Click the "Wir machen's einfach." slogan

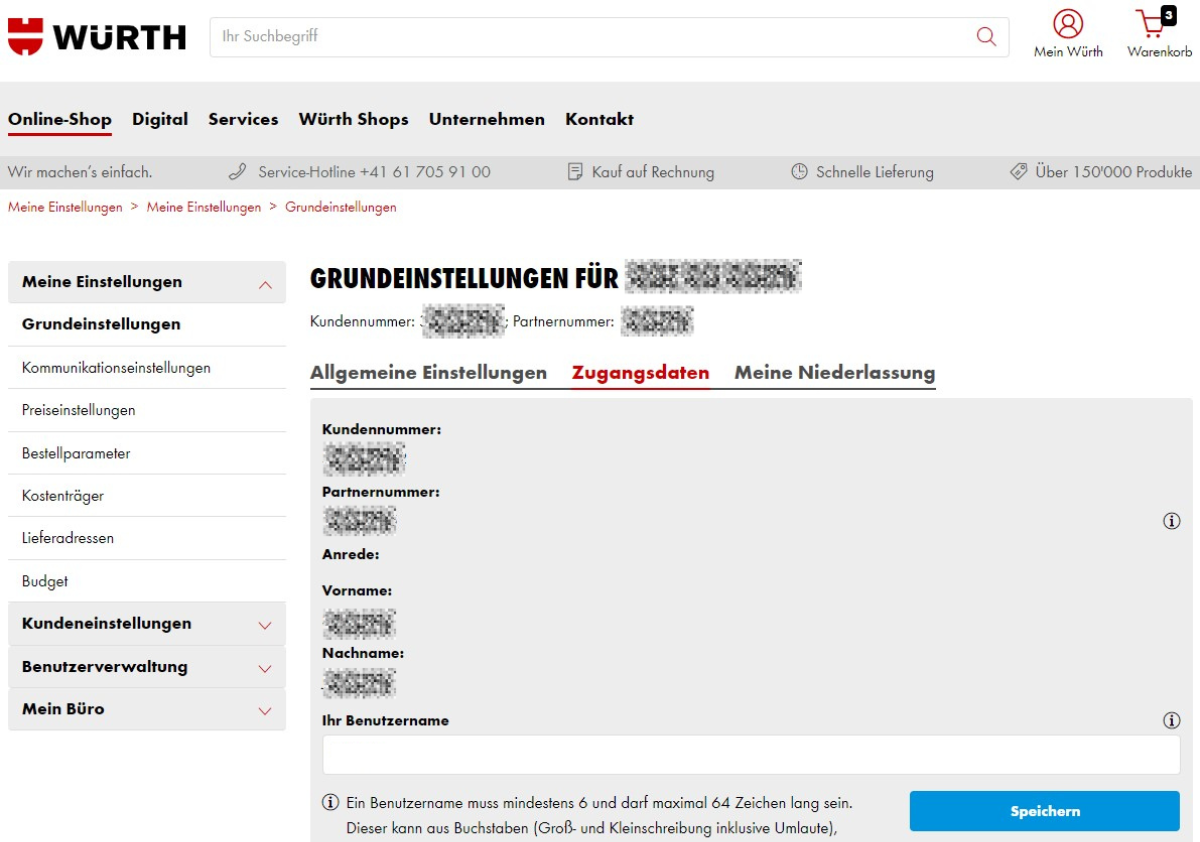click(80, 172)
